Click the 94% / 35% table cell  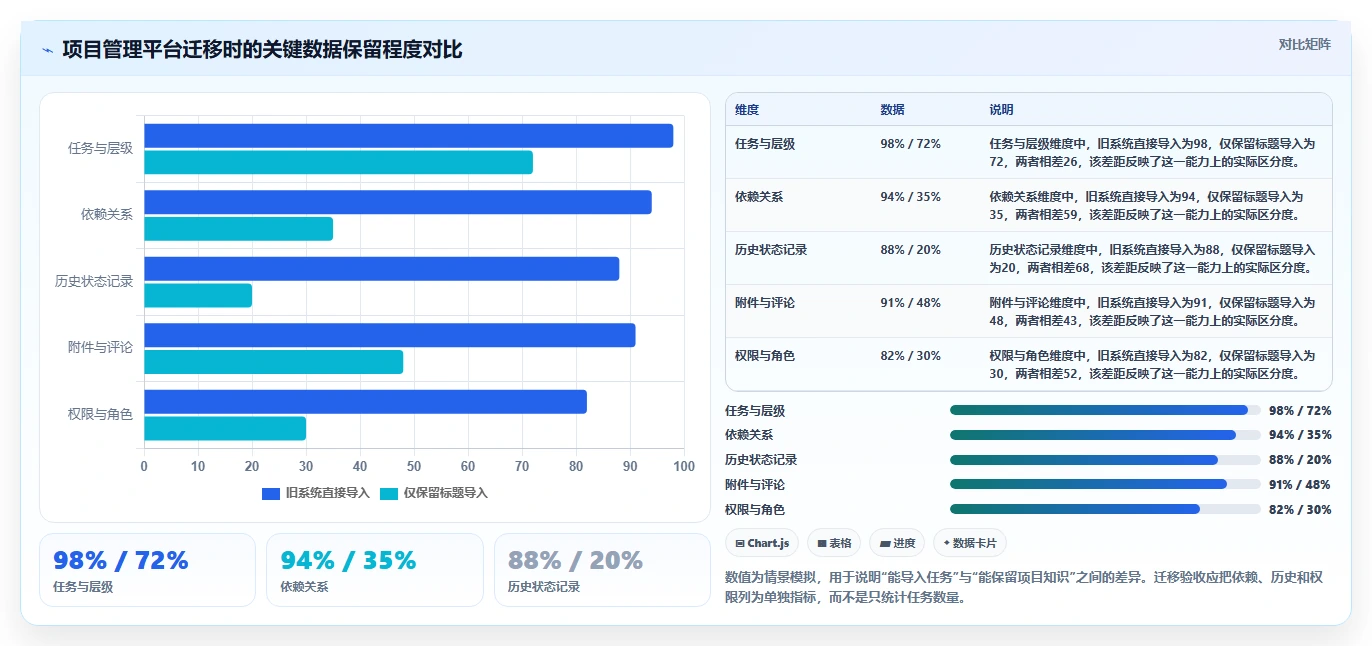(910, 197)
